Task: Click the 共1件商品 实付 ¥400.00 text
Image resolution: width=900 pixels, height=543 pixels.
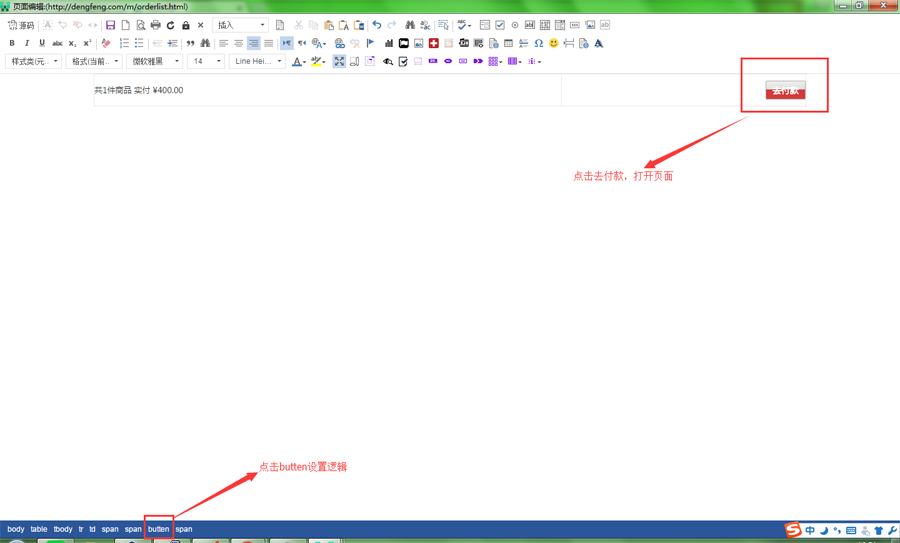Action: point(139,90)
